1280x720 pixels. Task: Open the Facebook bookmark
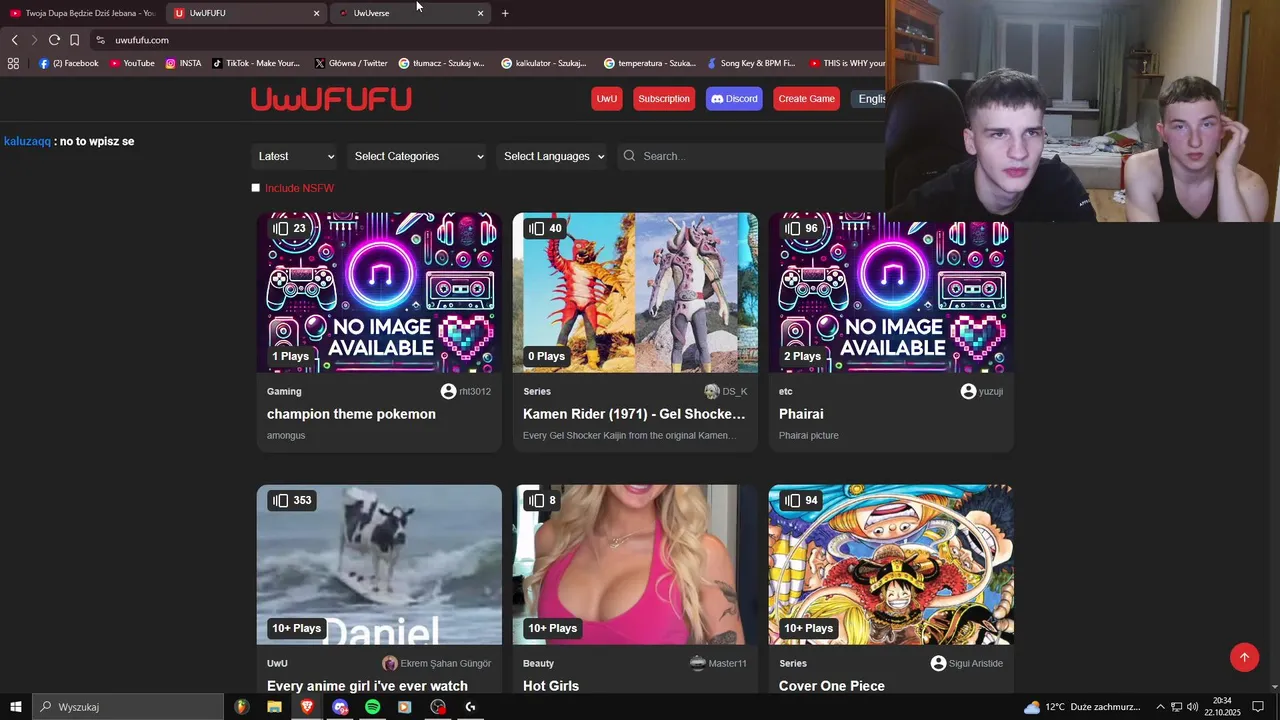68,63
